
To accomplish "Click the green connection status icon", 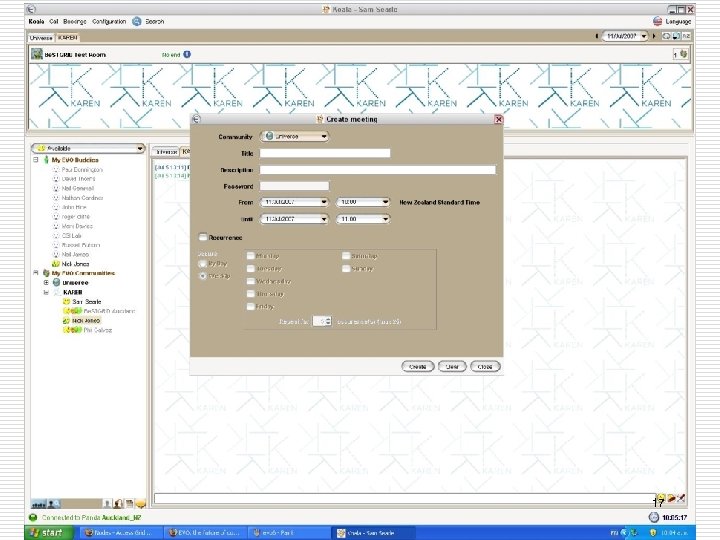I will click(33, 518).
